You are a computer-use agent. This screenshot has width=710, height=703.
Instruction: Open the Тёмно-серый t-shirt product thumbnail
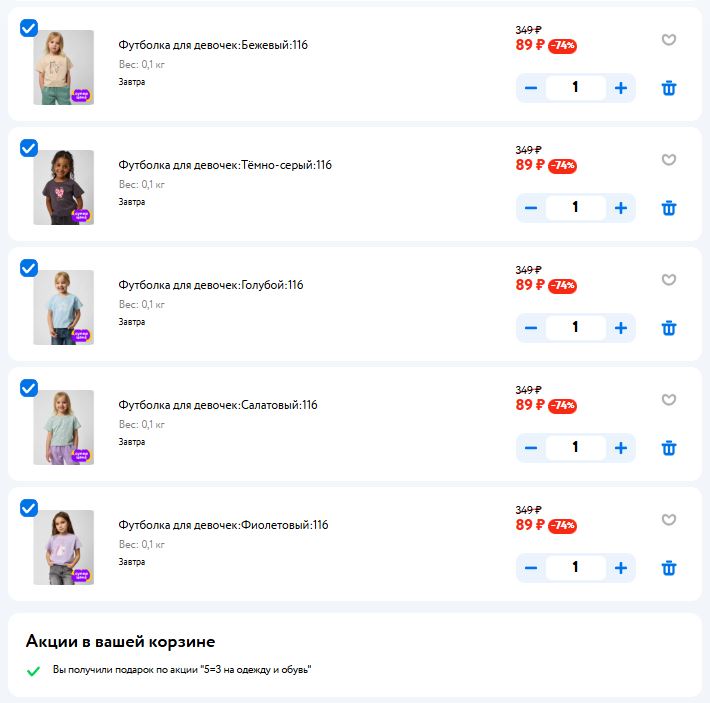click(x=63, y=187)
